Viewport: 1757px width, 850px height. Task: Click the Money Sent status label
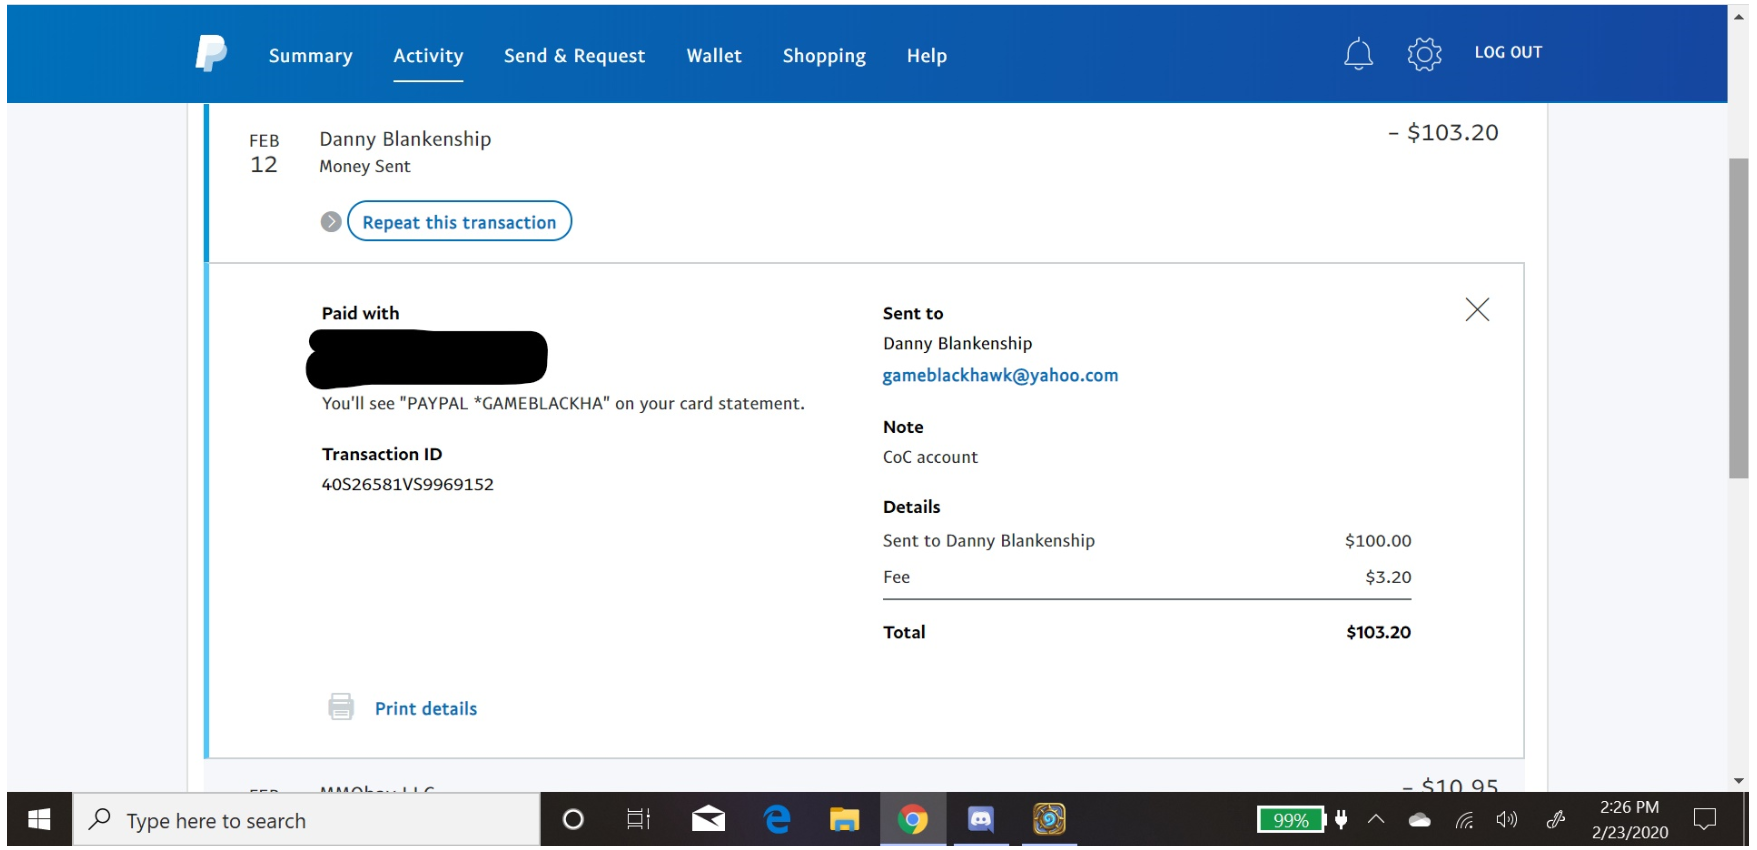tap(364, 167)
